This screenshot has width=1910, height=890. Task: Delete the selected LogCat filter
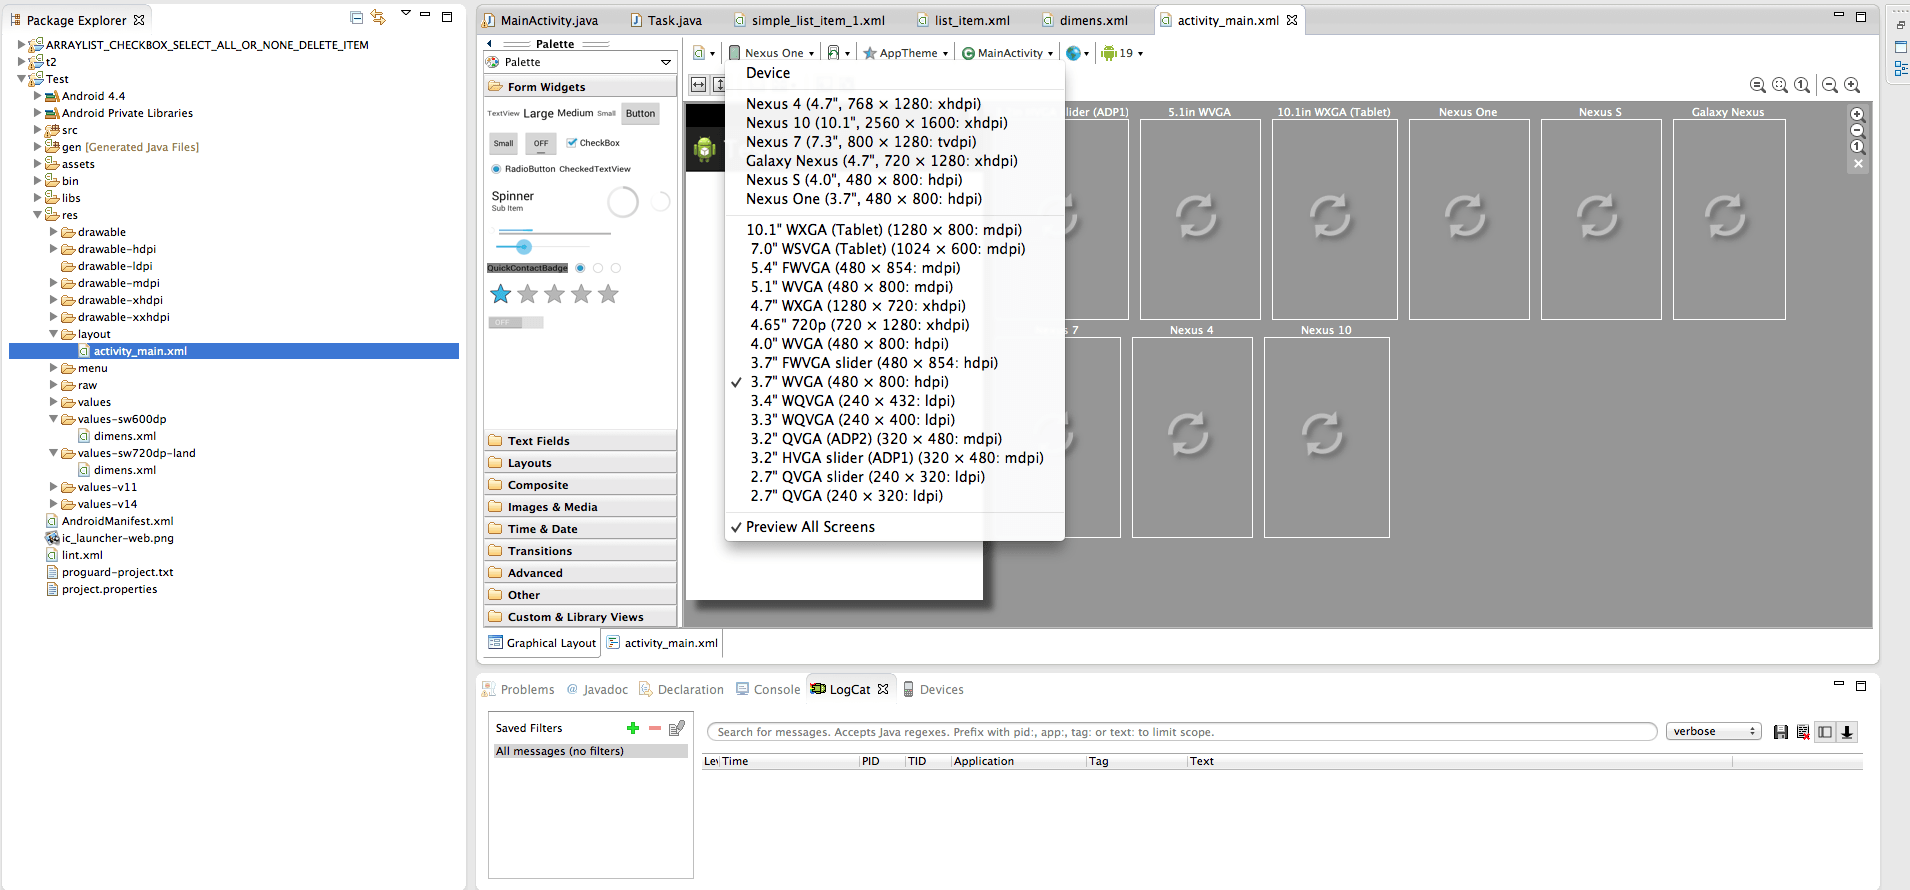[x=655, y=728]
